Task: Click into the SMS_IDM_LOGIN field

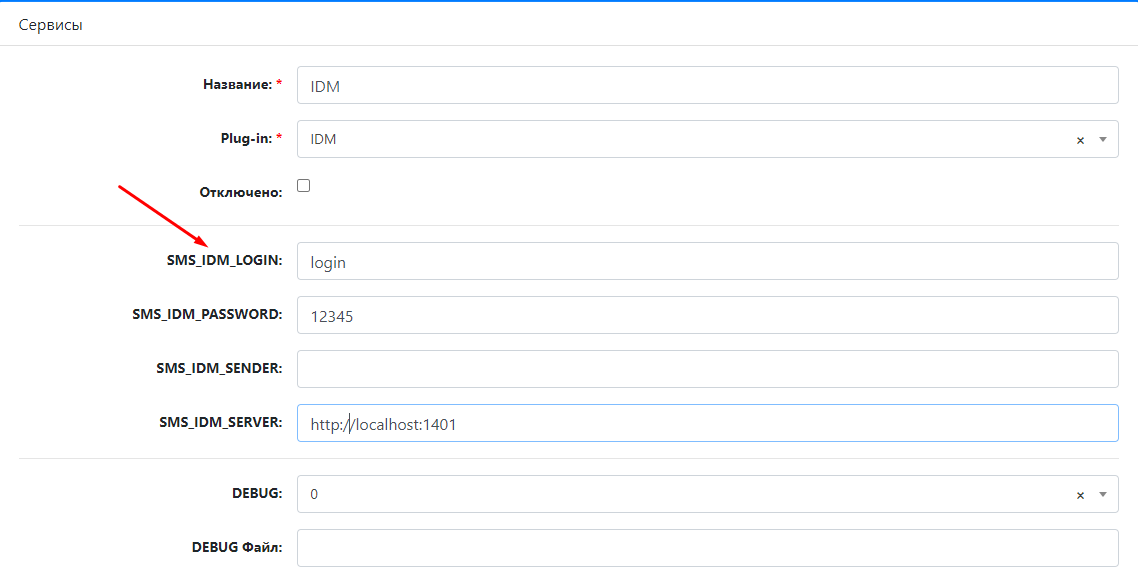Action: (x=708, y=261)
